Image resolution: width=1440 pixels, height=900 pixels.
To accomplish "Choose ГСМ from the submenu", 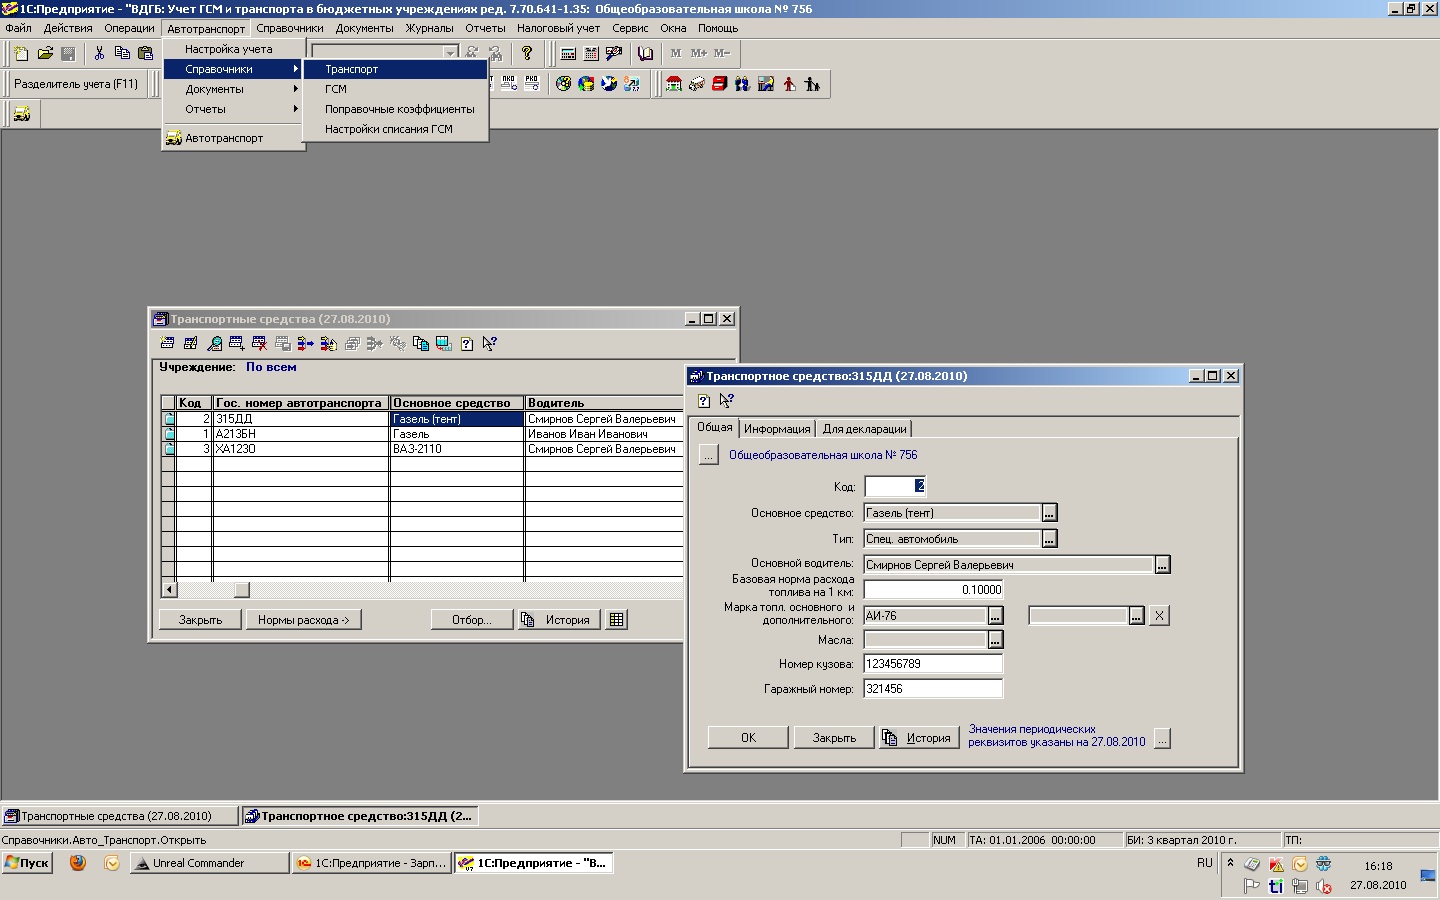I will (x=395, y=89).
